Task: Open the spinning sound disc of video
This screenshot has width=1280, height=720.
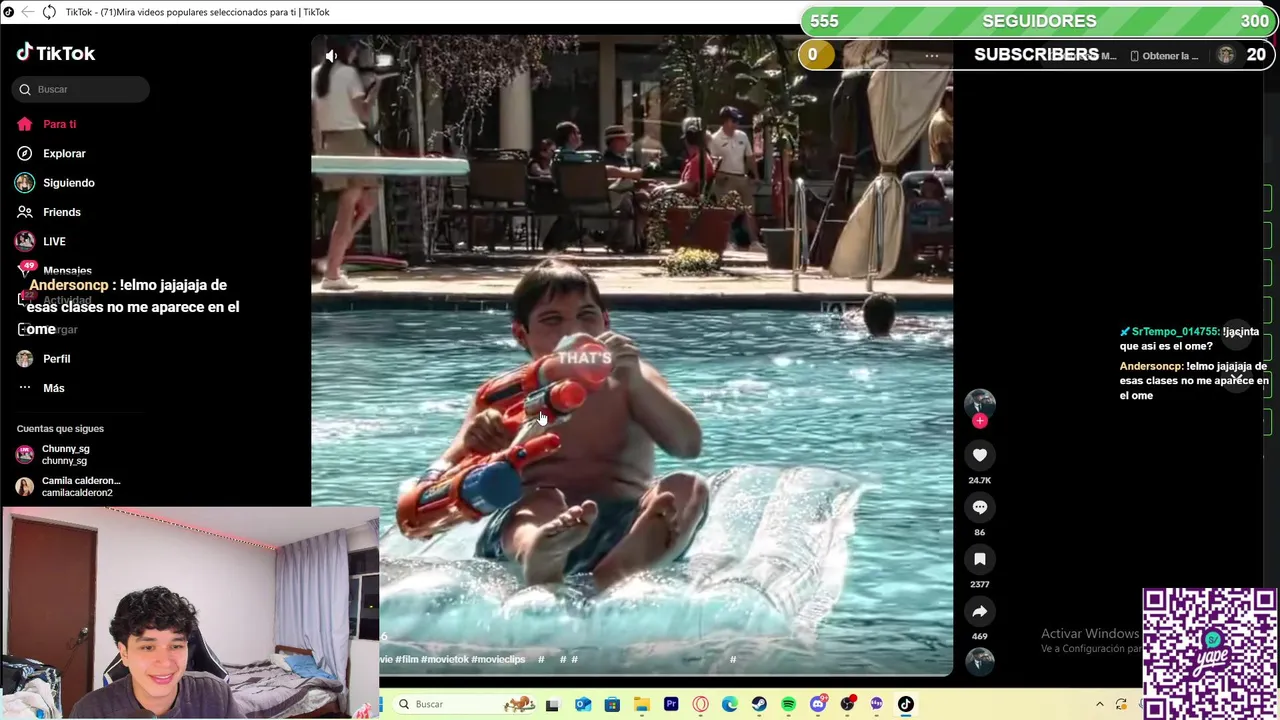Action: tap(980, 662)
